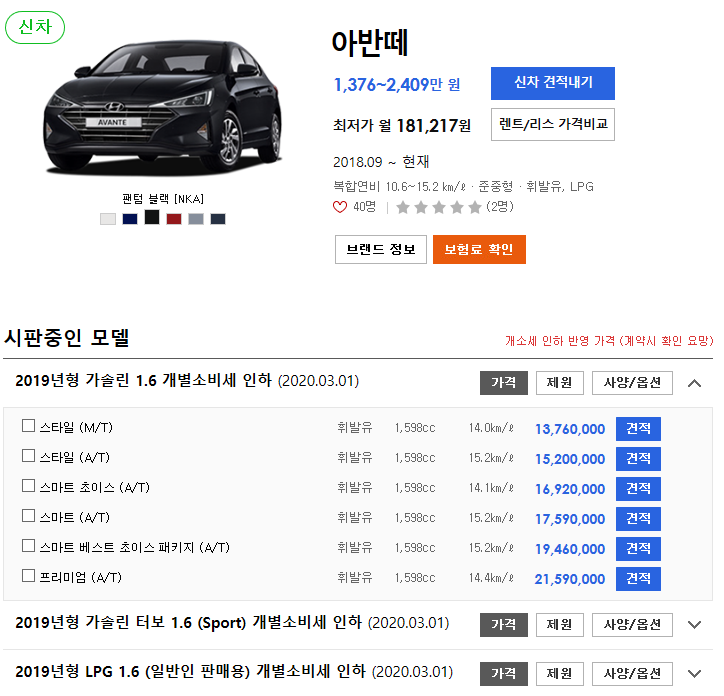The image size is (724, 696).
Task: Click 견적 for 스마트 베스트 초이스 패키지
Action: [x=638, y=549]
